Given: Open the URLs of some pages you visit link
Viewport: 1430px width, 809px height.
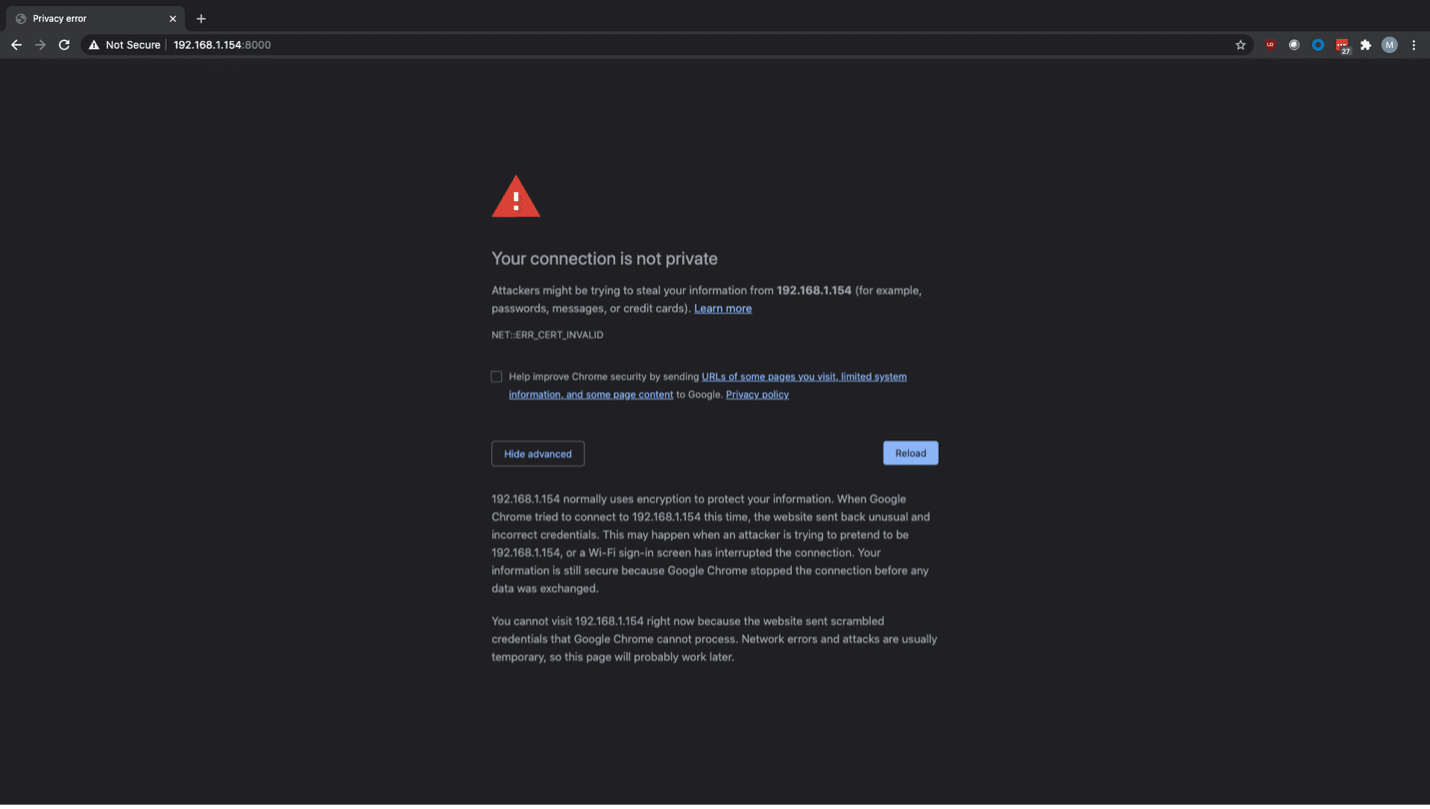Looking at the screenshot, I should point(708,385).
